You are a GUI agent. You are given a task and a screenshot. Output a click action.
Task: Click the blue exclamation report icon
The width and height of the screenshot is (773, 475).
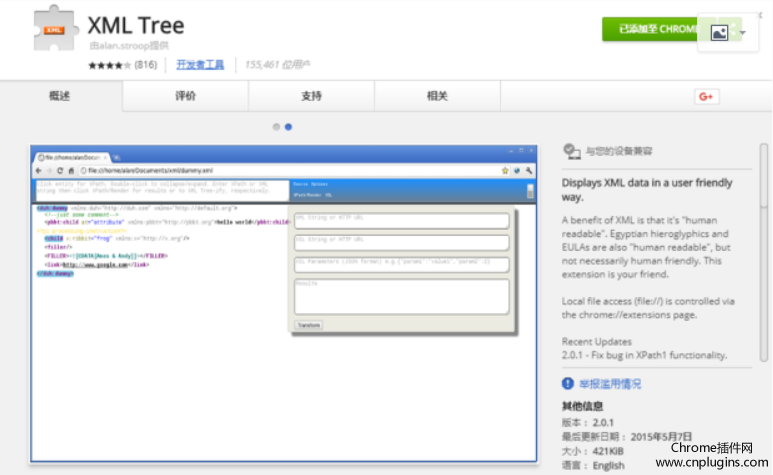point(567,383)
